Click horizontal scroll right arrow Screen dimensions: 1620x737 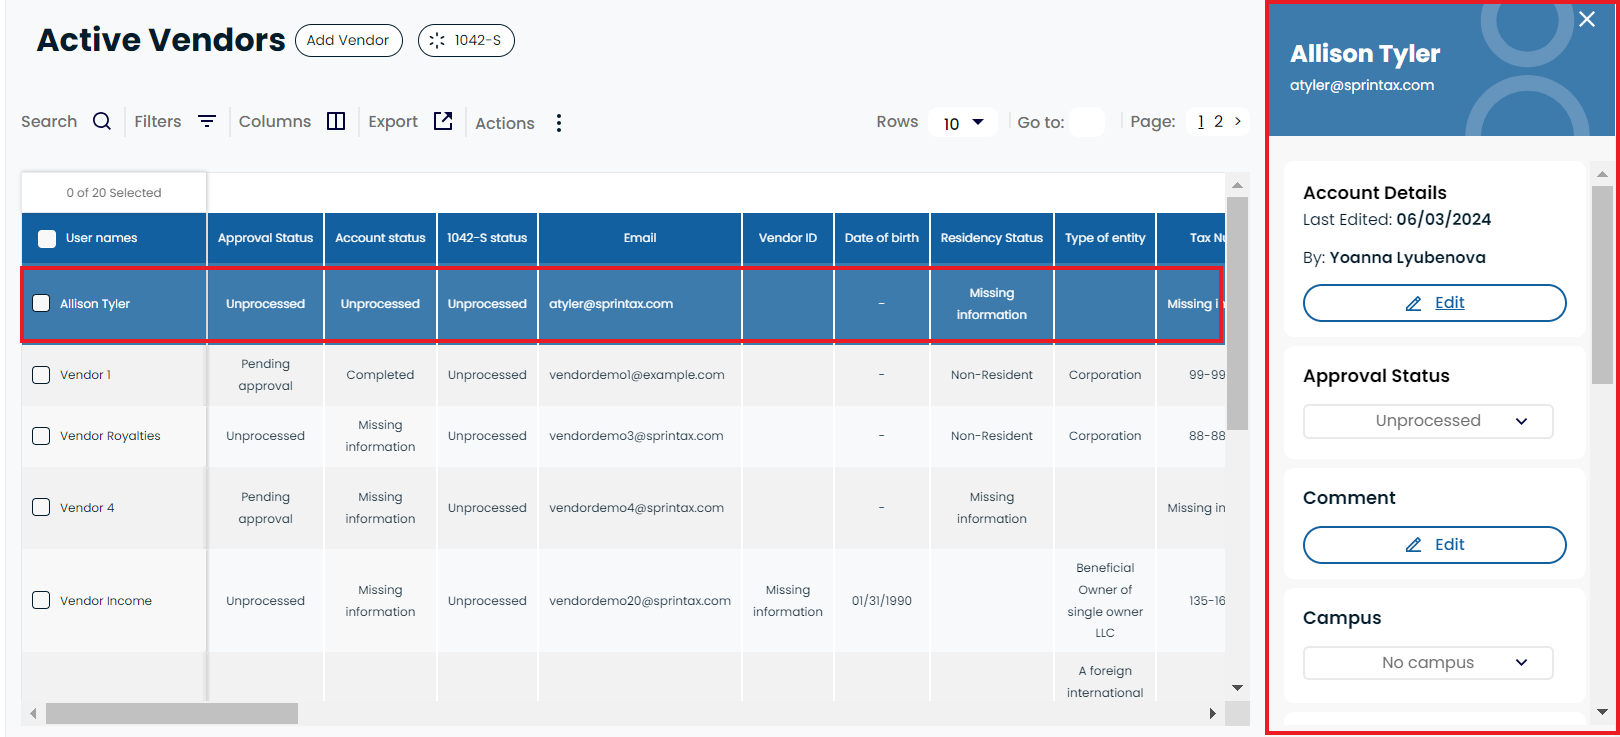(1212, 713)
